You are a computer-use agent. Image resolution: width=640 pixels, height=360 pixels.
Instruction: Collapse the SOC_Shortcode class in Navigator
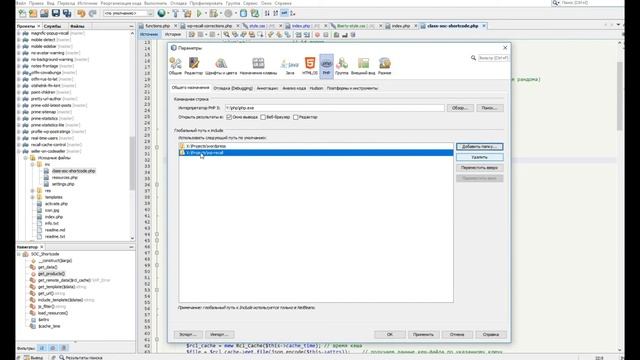pos(19,254)
